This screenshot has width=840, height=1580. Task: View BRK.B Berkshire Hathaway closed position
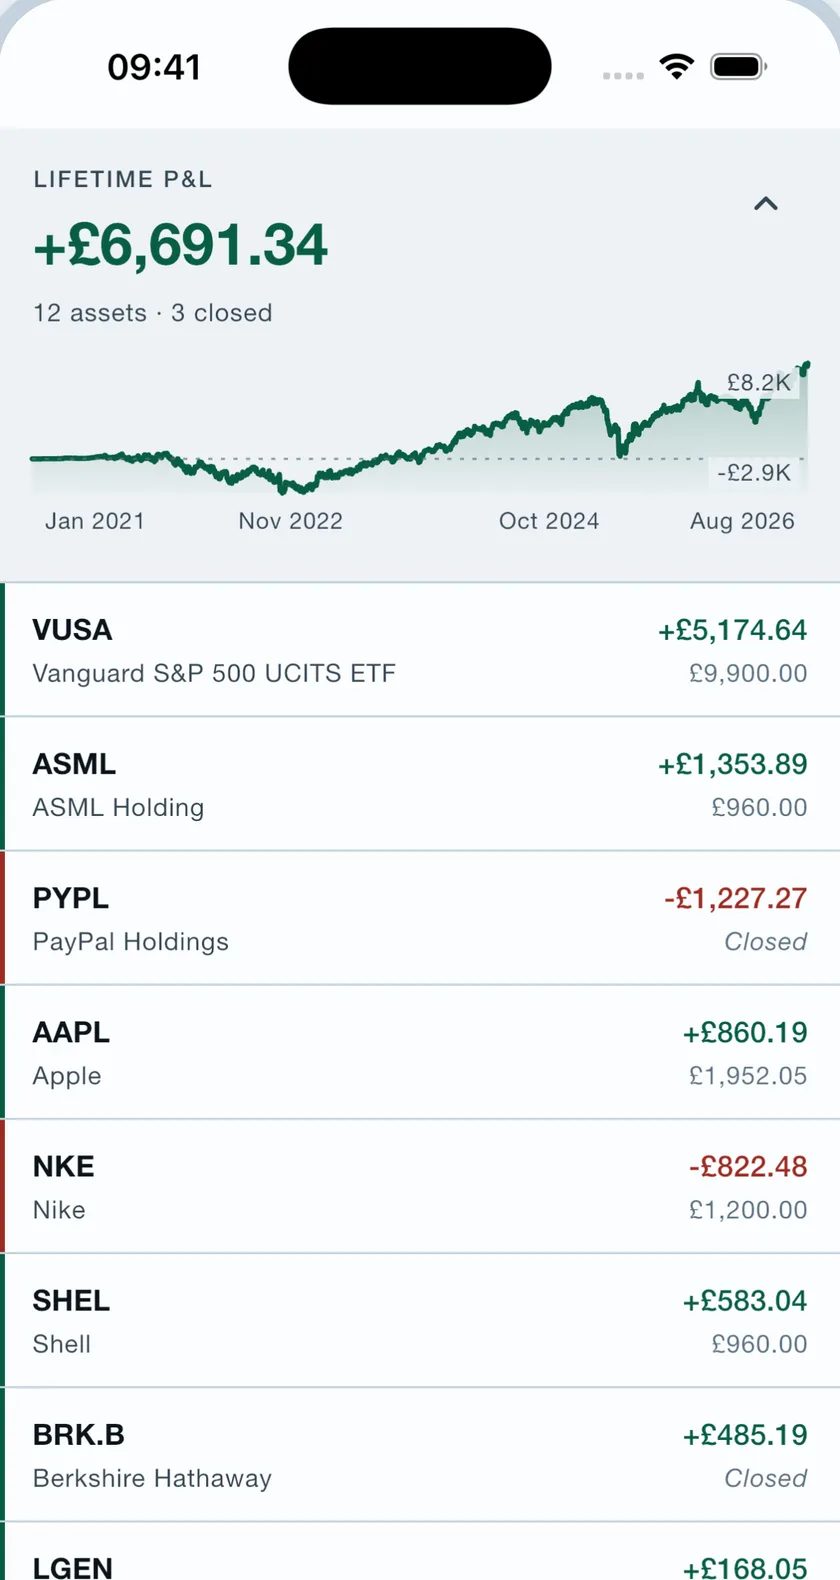point(420,1454)
